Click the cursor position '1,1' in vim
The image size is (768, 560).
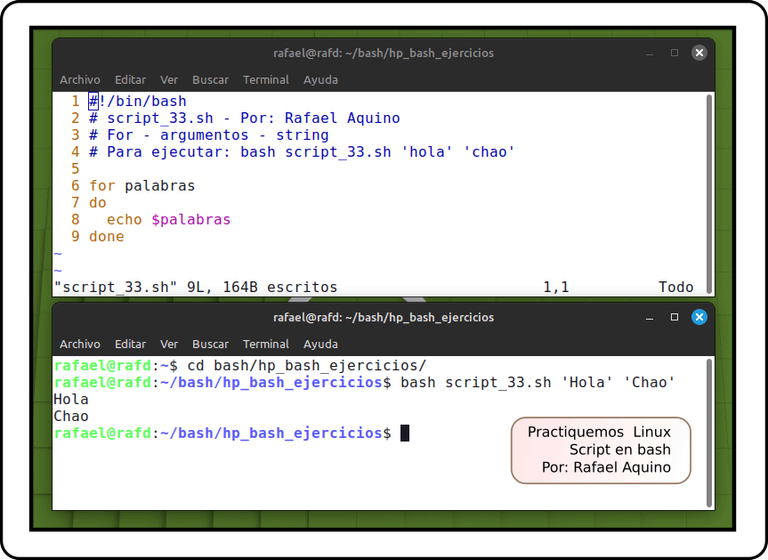click(556, 287)
